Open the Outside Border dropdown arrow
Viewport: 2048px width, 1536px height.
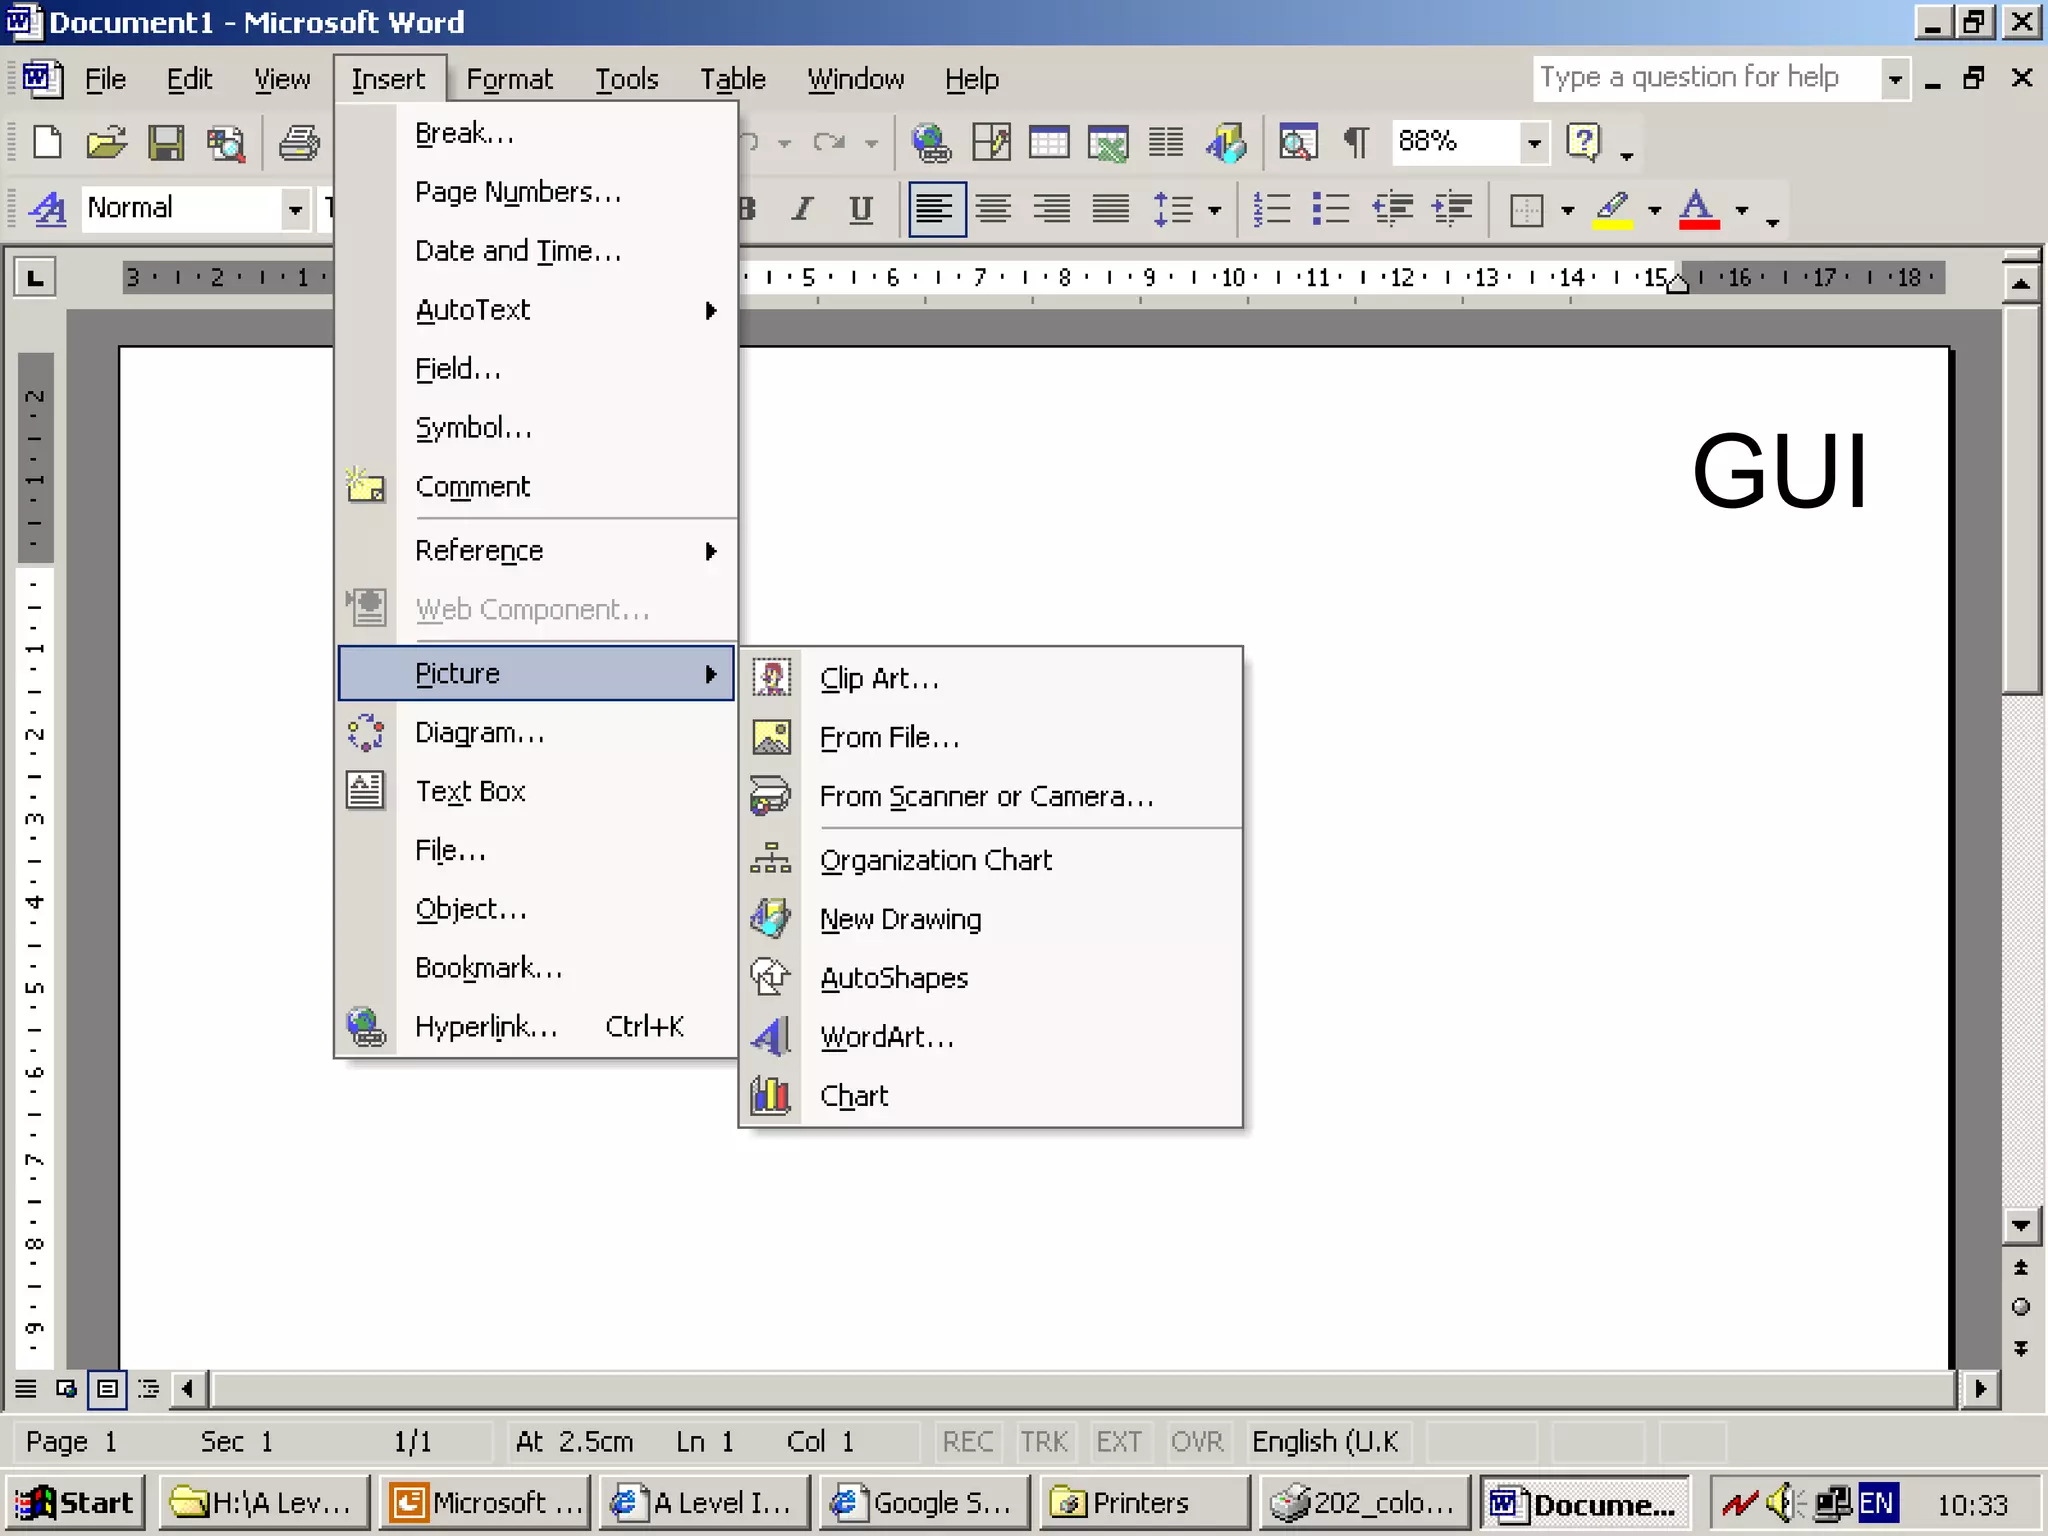[1567, 210]
